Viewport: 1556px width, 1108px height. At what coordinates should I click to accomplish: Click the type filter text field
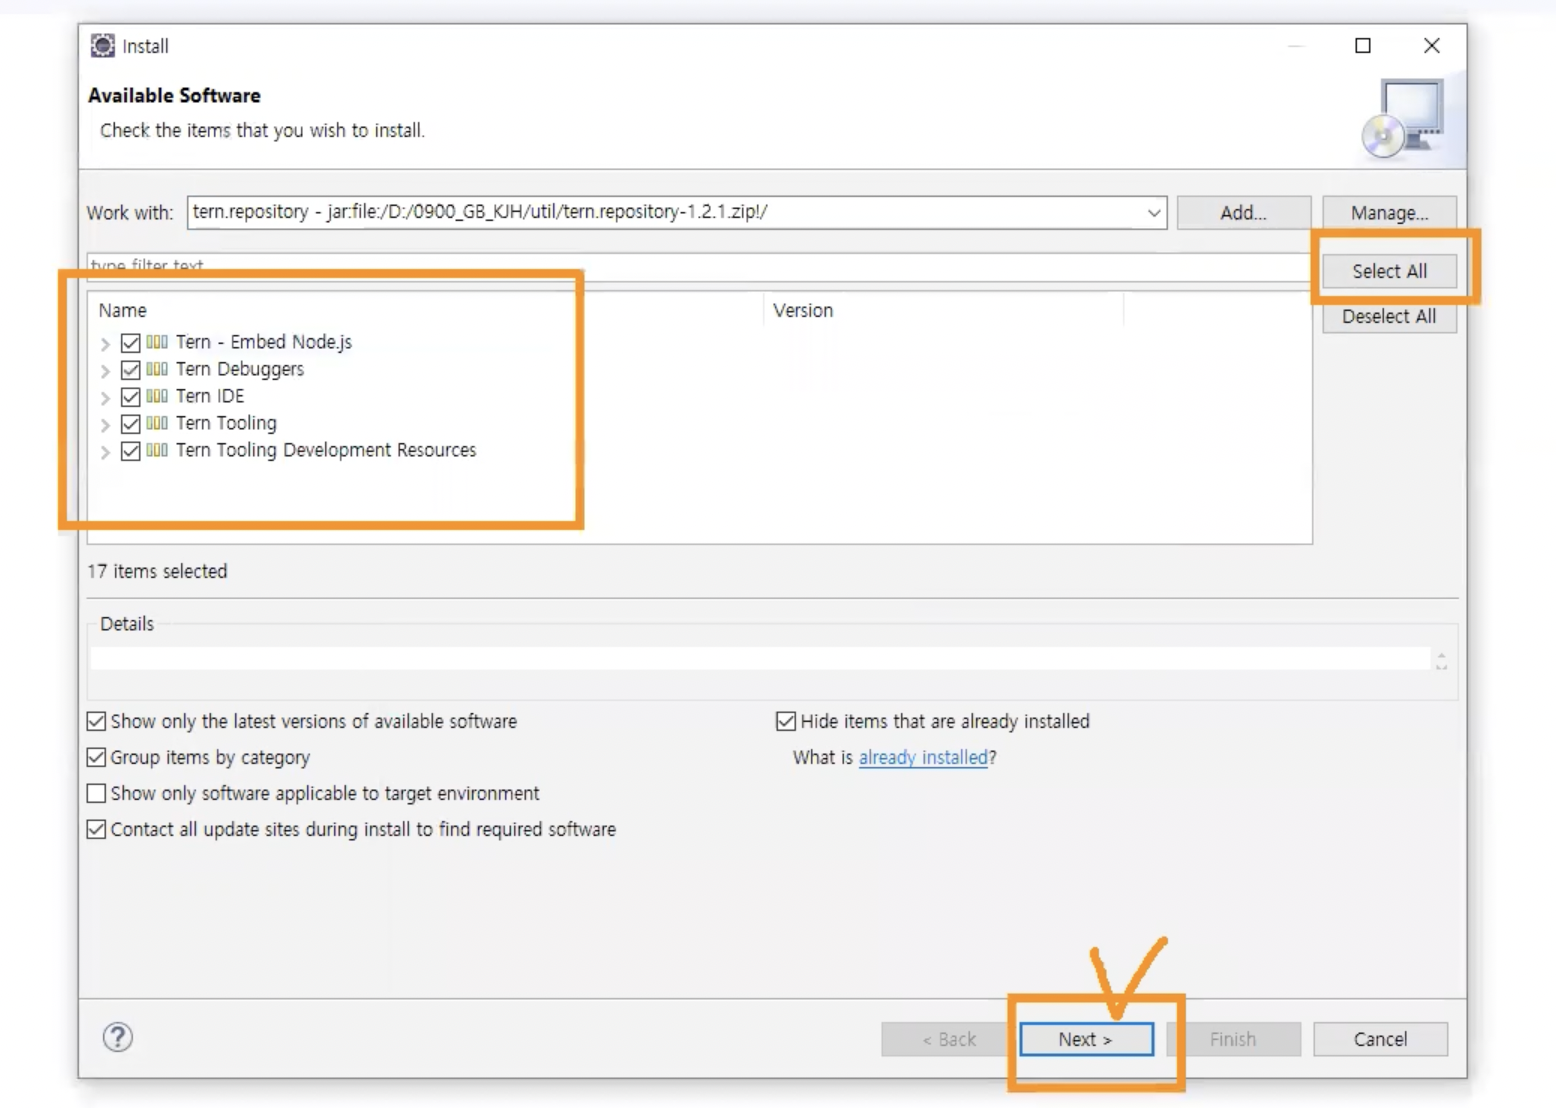[698, 266]
